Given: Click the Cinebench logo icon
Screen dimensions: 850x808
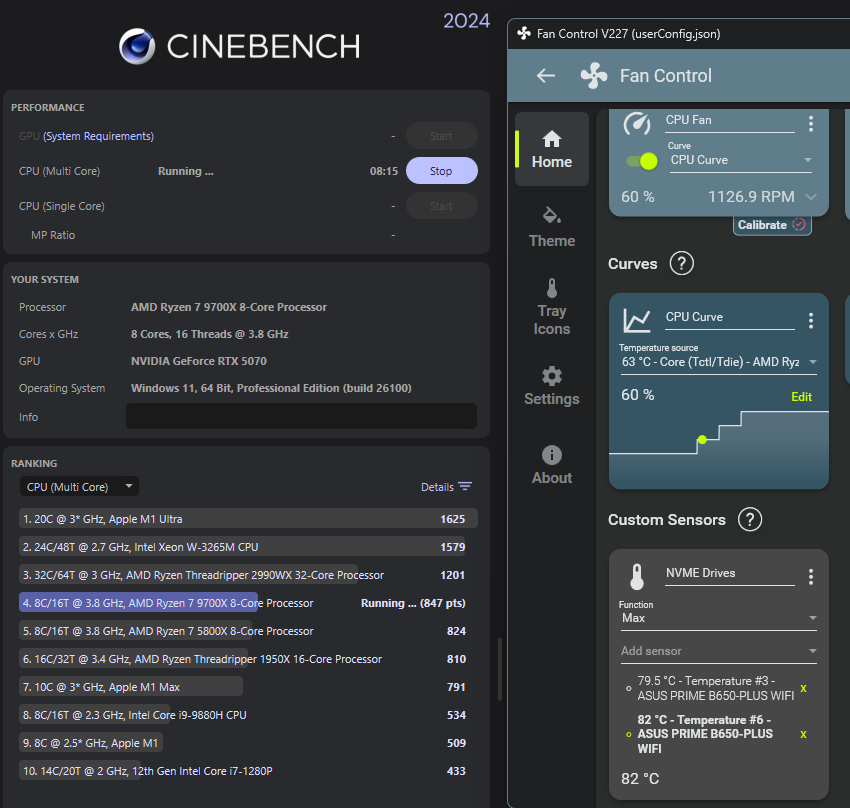Looking at the screenshot, I should tap(137, 46).
